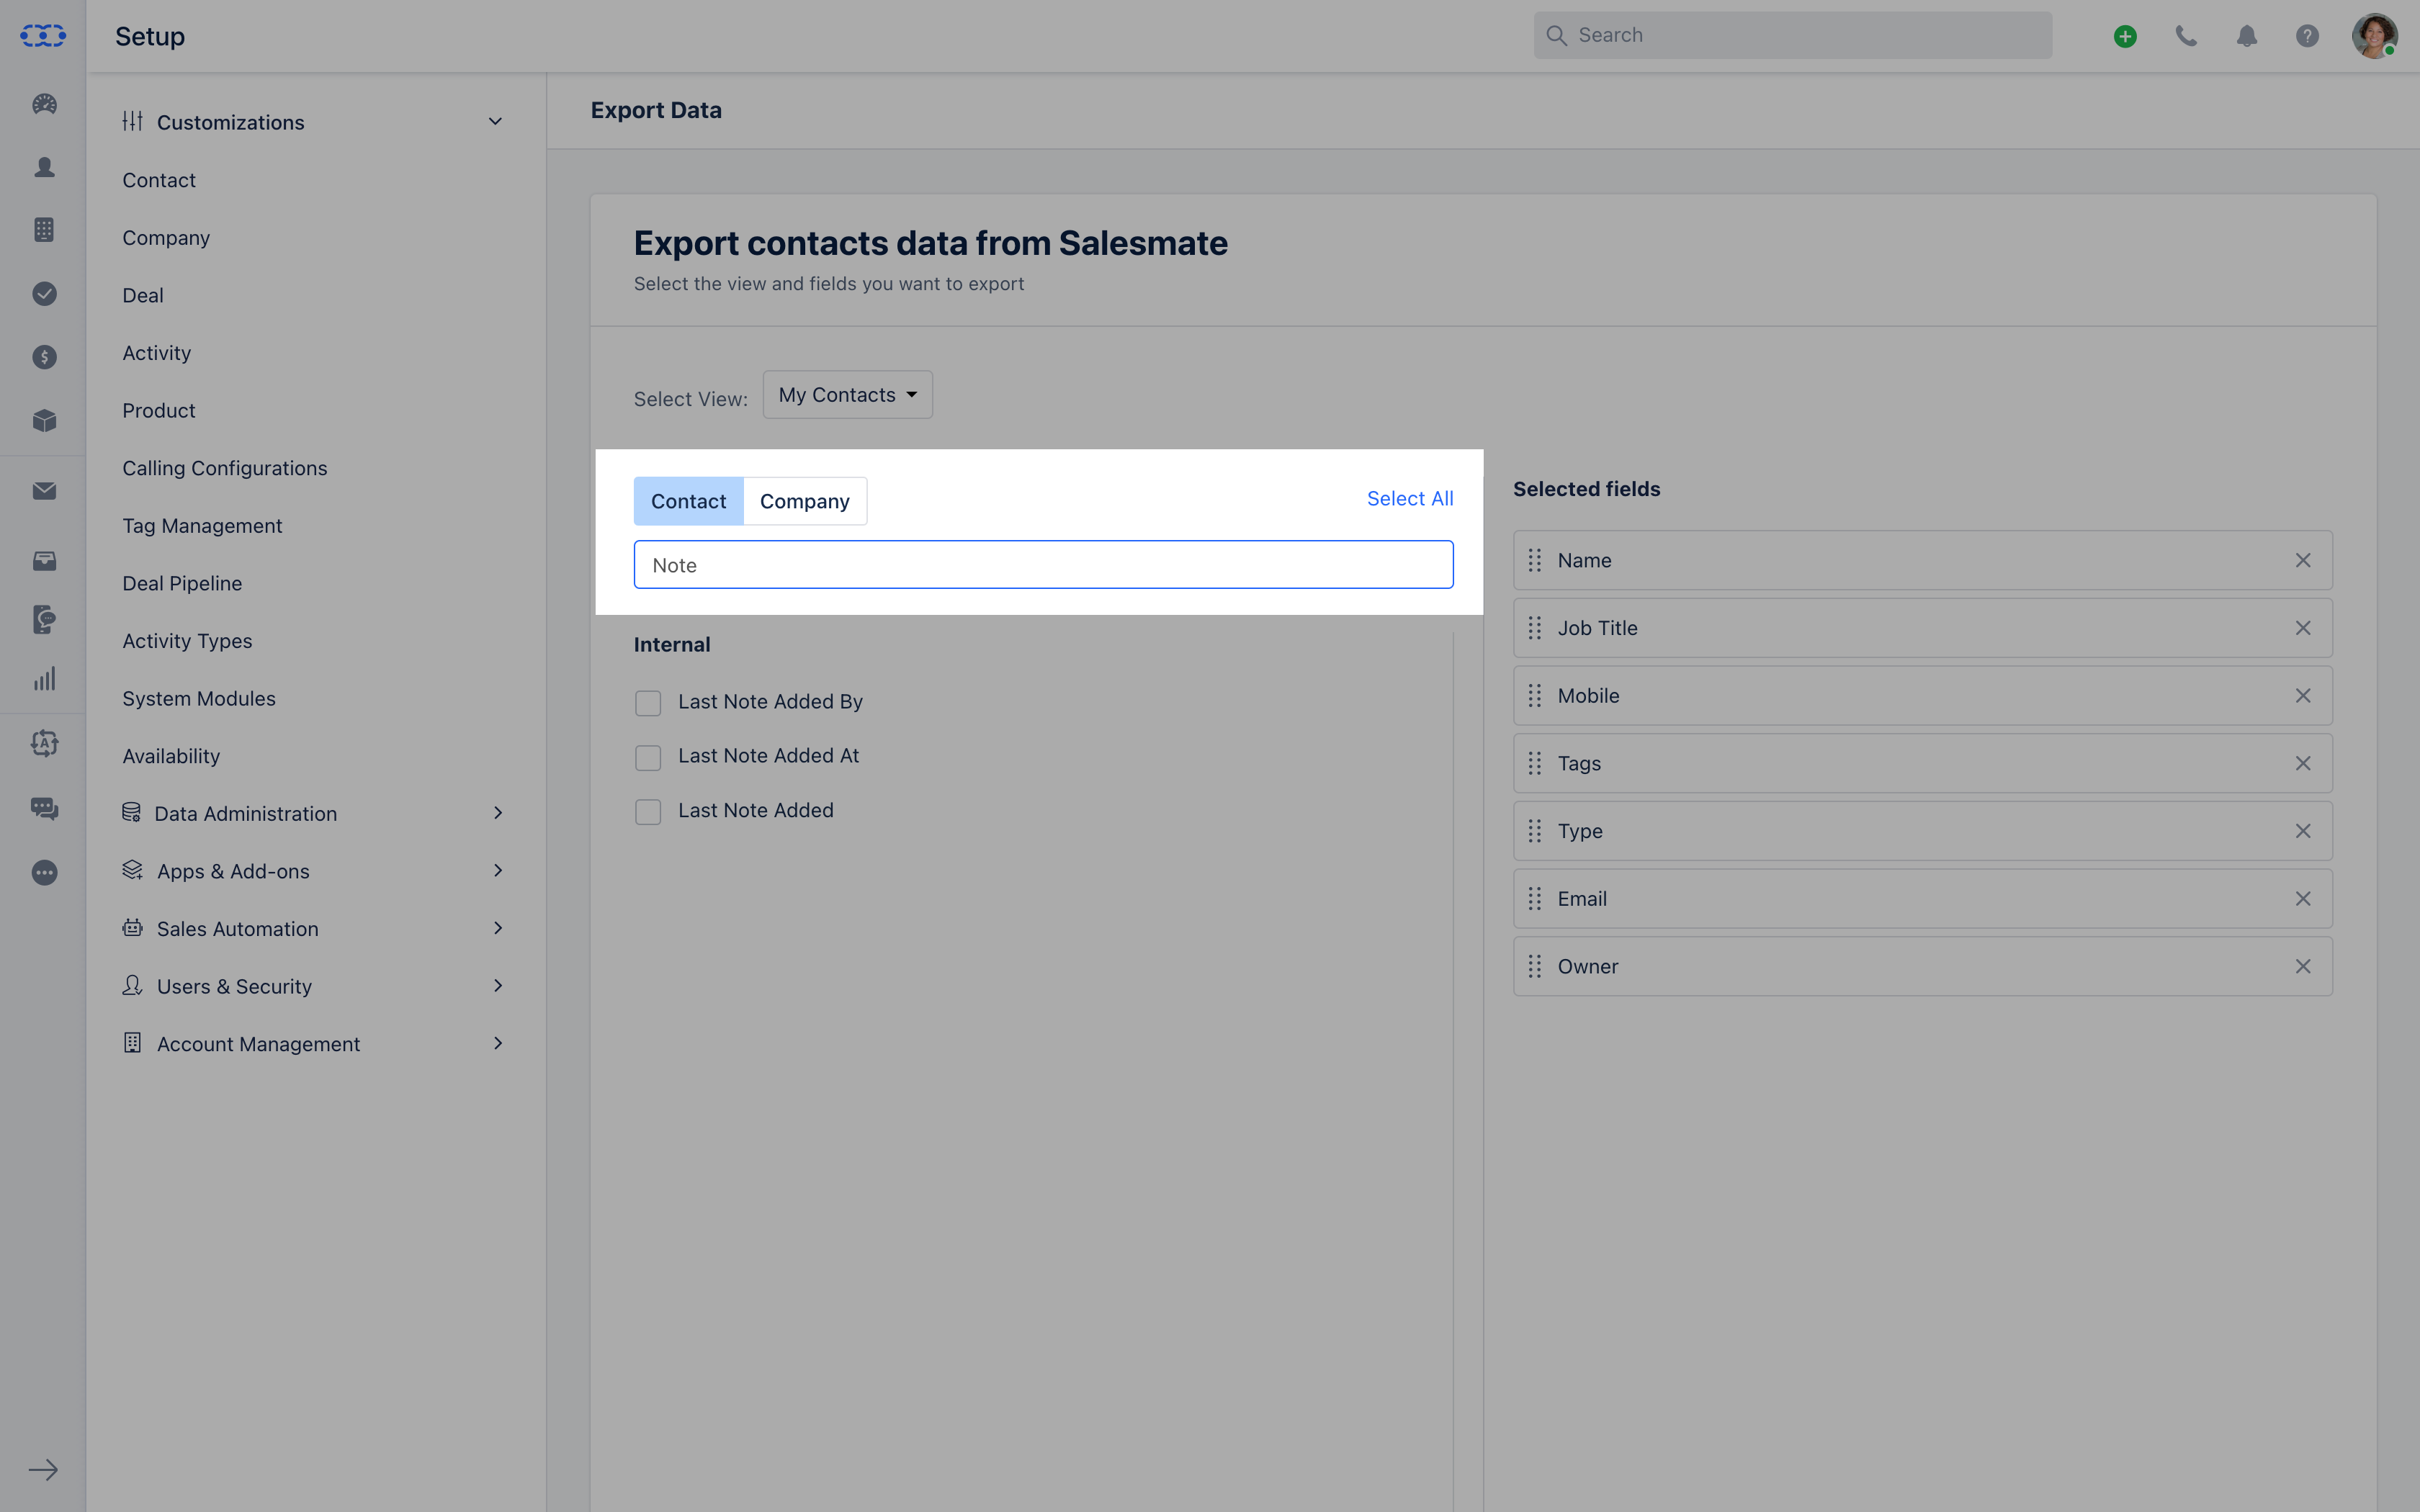Click the green quick add plus icon
The width and height of the screenshot is (2420, 1512).
[x=2125, y=36]
